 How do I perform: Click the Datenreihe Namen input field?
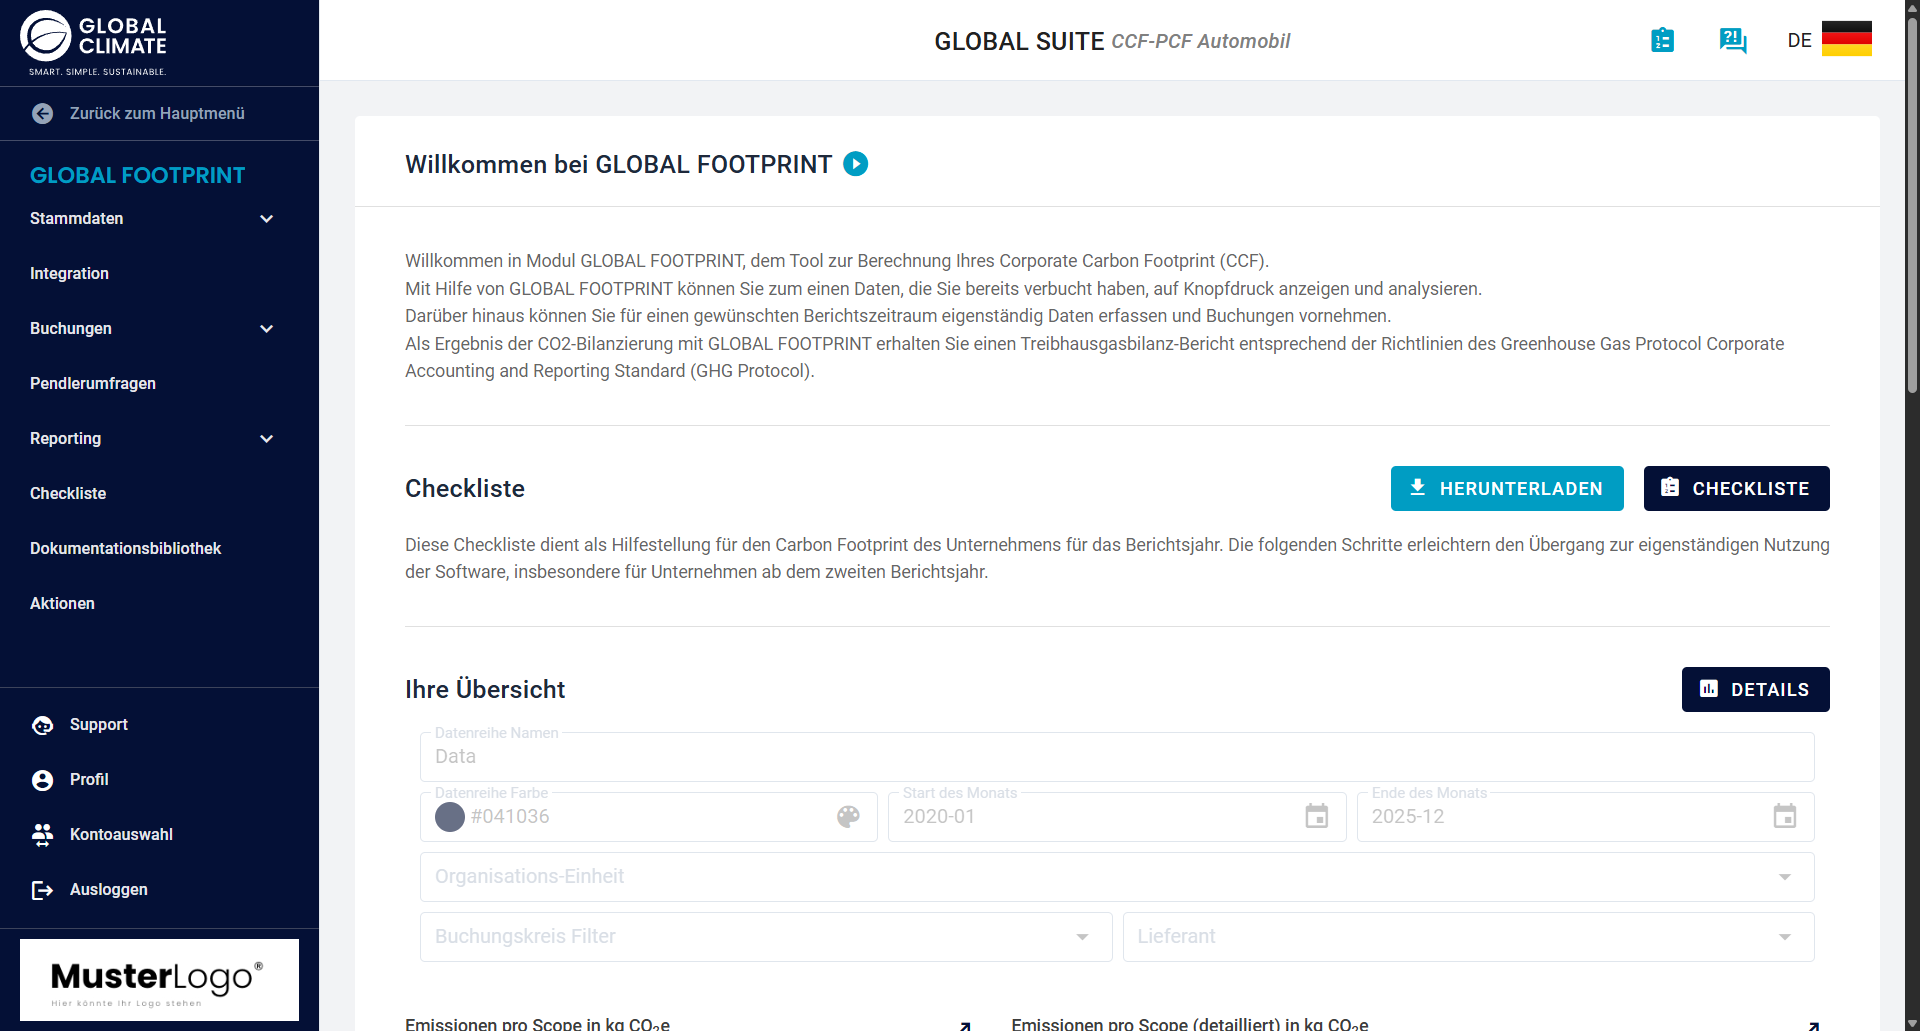1117,757
